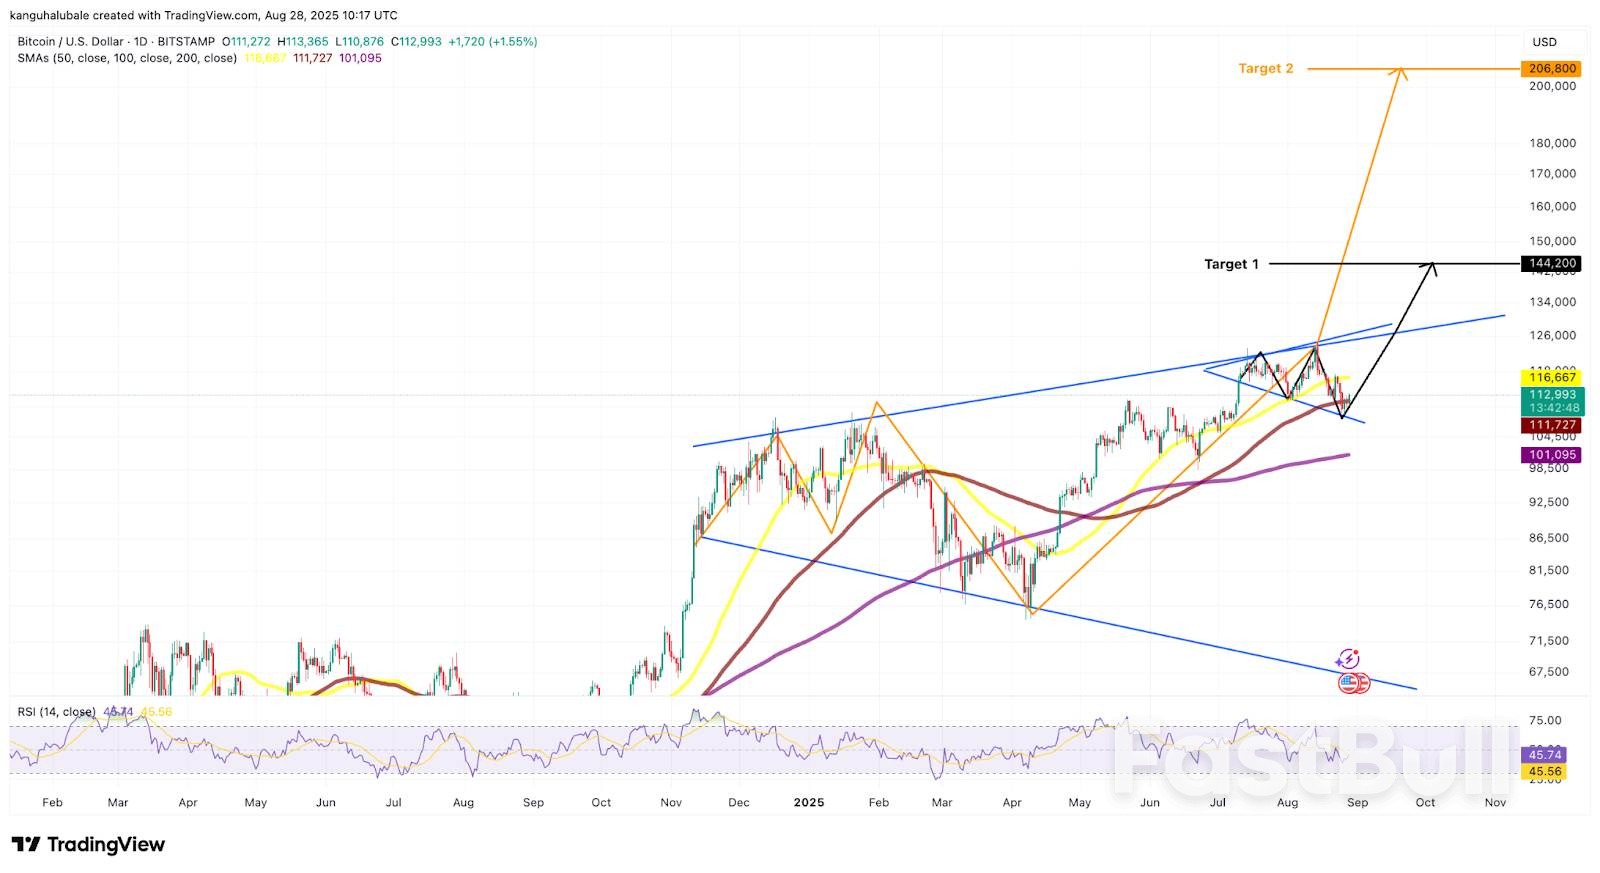Click the TradingView logo at bottom left

(x=88, y=845)
